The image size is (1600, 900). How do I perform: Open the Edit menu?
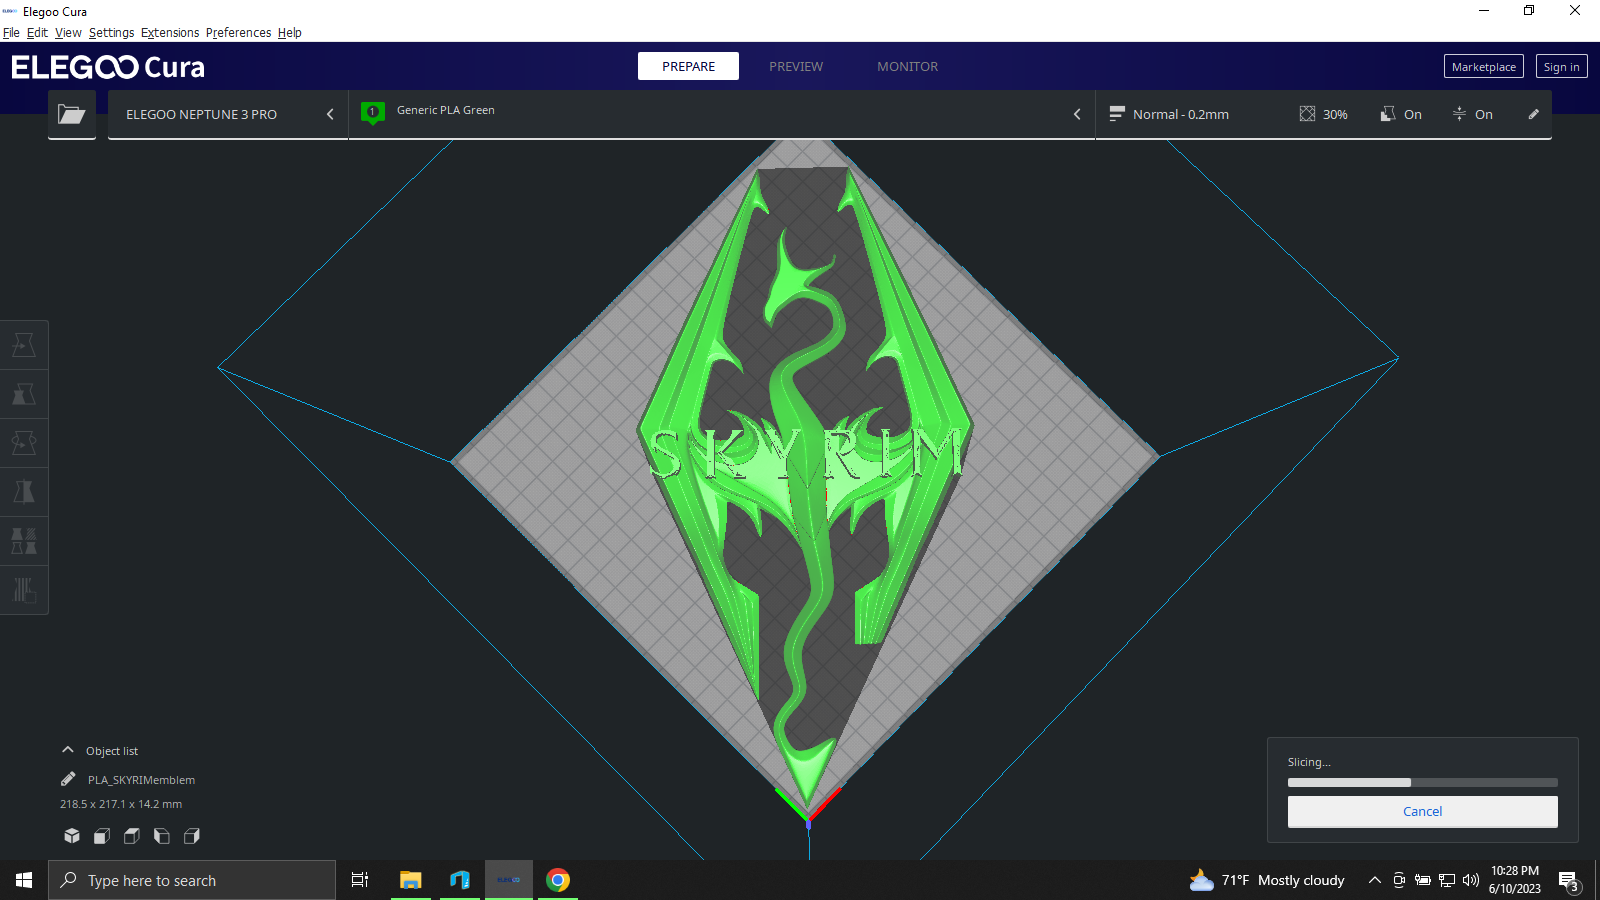pos(37,32)
